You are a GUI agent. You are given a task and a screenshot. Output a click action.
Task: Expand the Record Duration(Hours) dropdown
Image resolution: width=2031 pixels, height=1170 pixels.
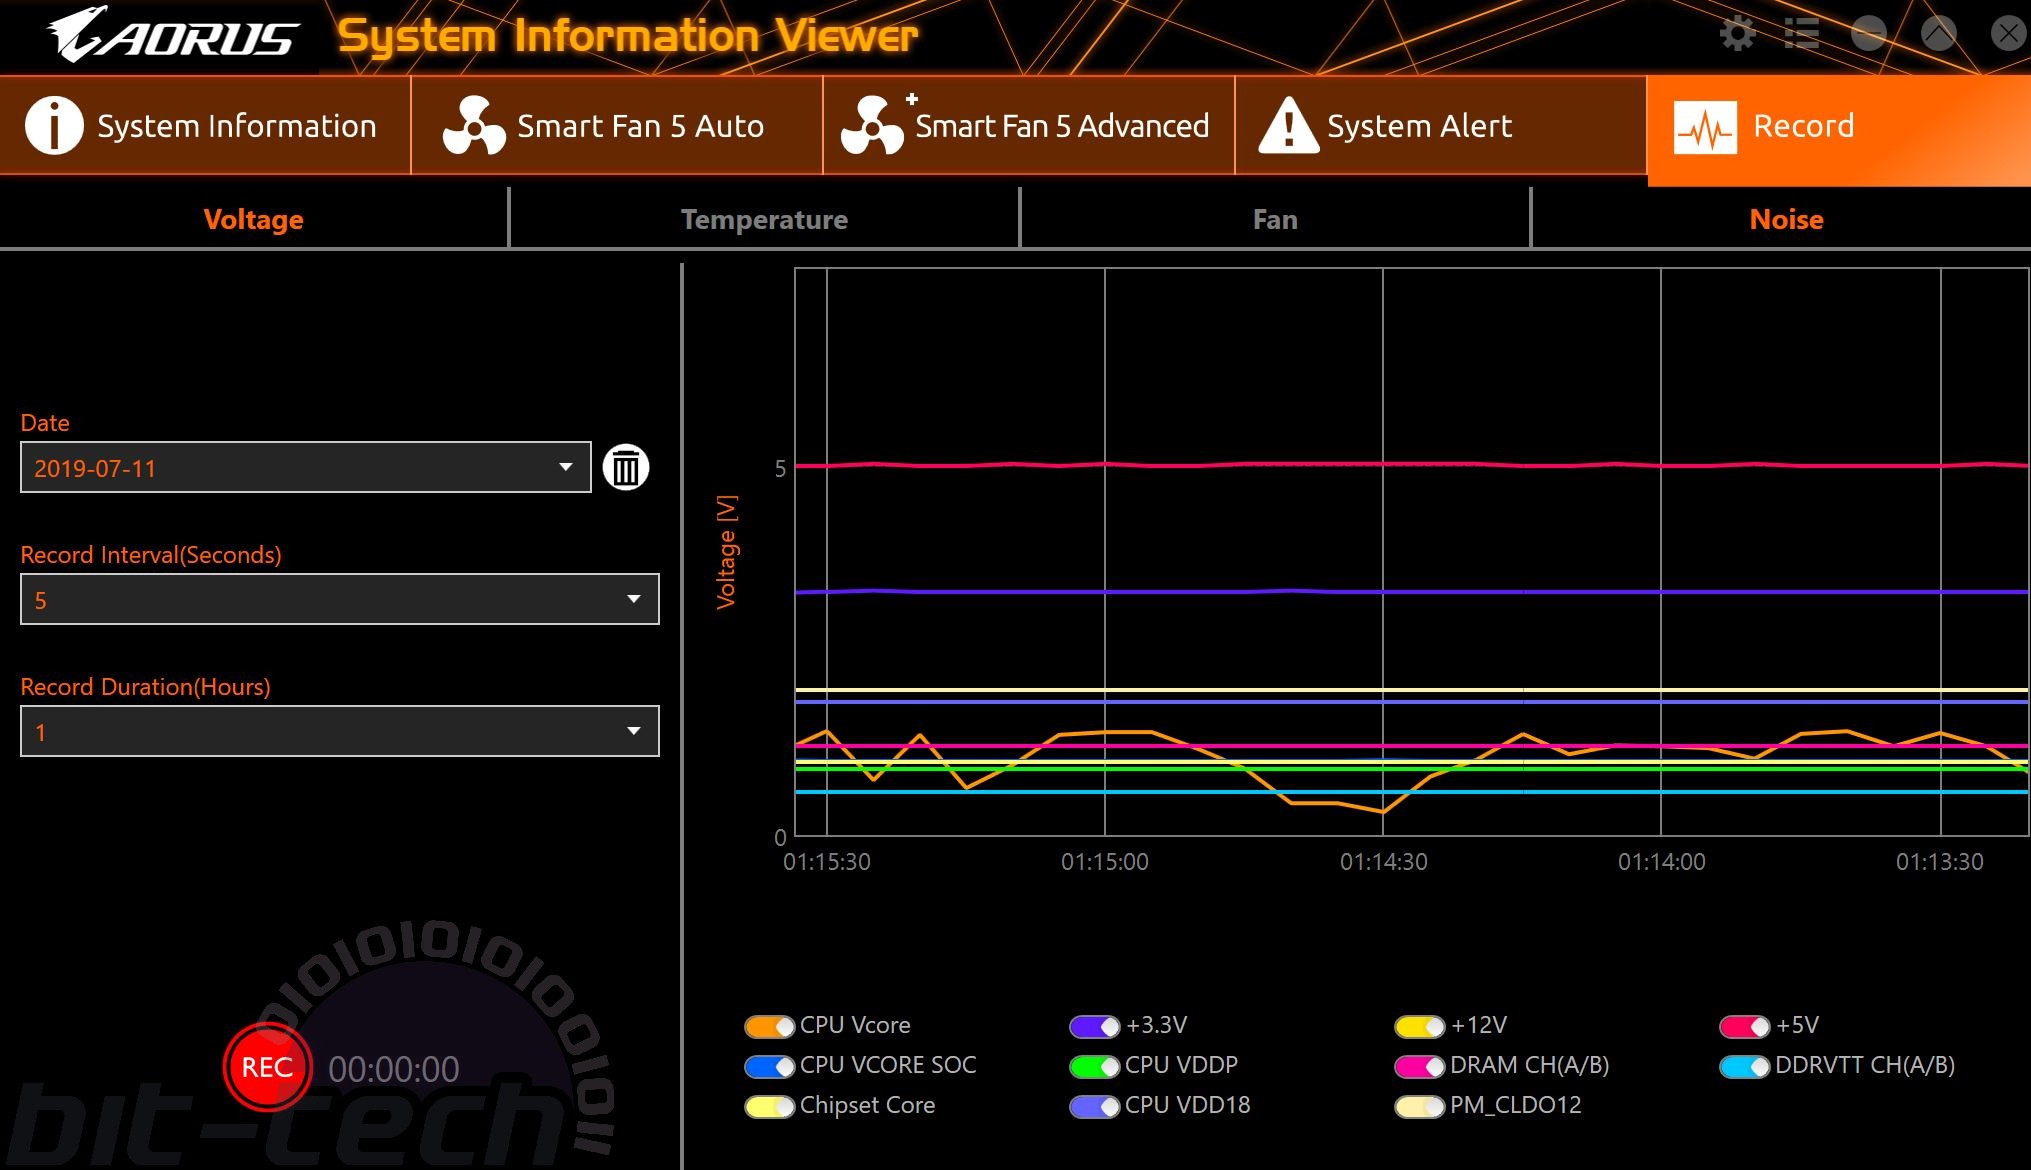340,731
